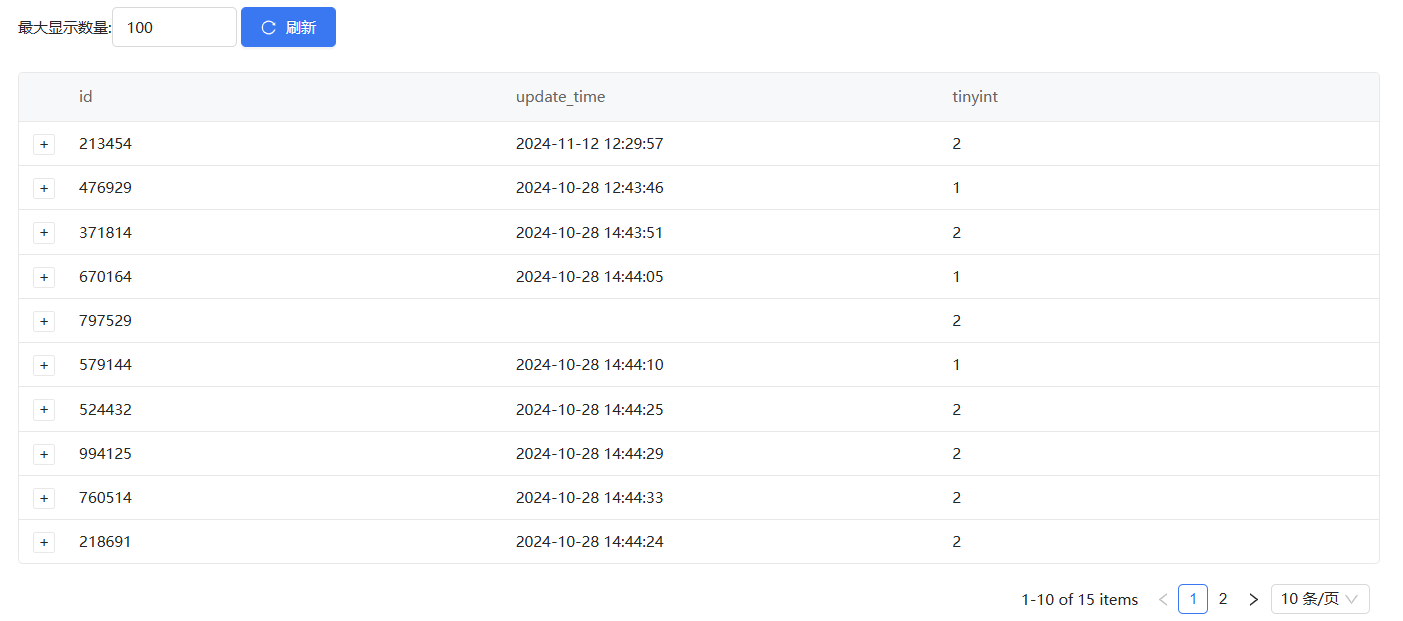Click the tinyint column header
Viewport: 1403px width, 621px height.
[975, 97]
